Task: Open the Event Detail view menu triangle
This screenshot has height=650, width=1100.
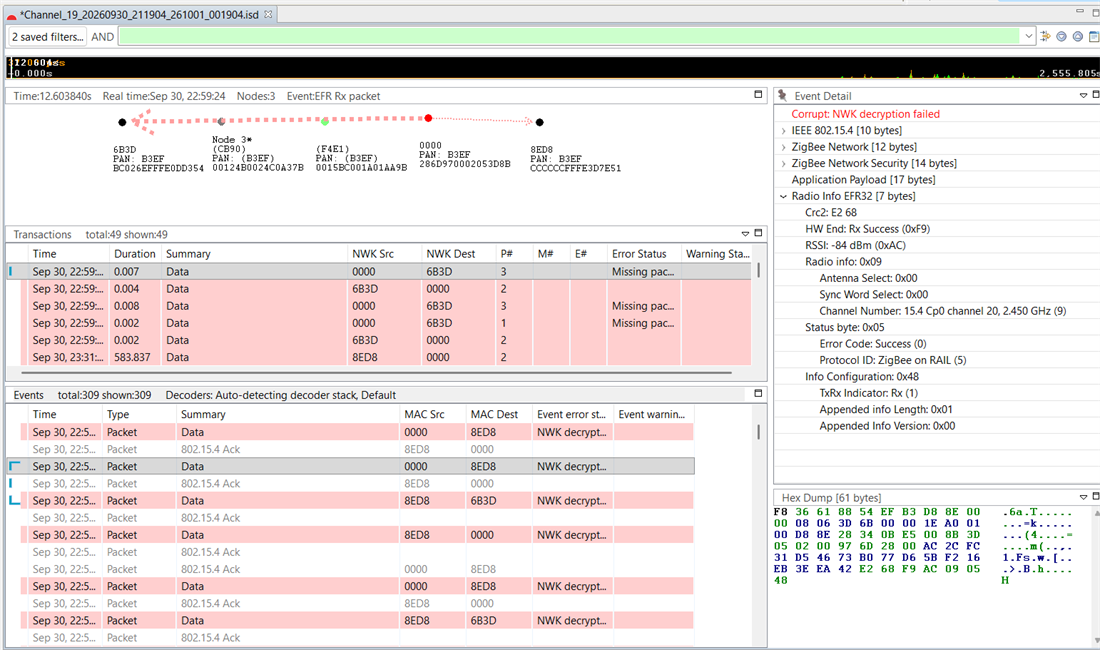Action: point(1083,95)
